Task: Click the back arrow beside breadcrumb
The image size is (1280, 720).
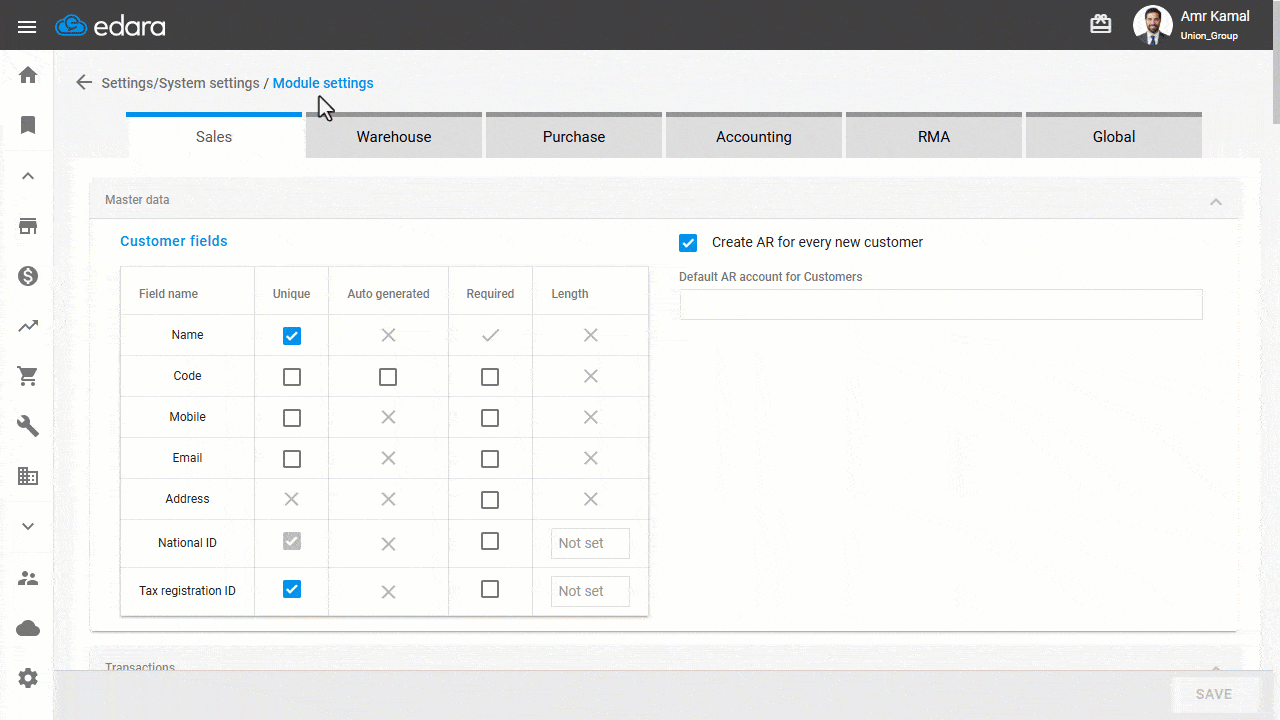Action: (x=84, y=82)
